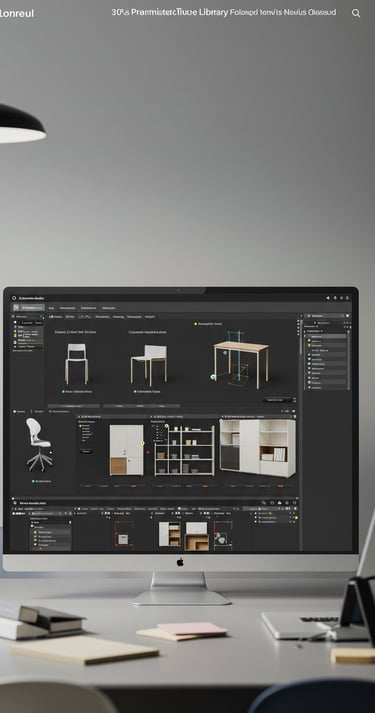
Task: Click the small dark button in wardrobe options panel
Action: [x=86, y=451]
